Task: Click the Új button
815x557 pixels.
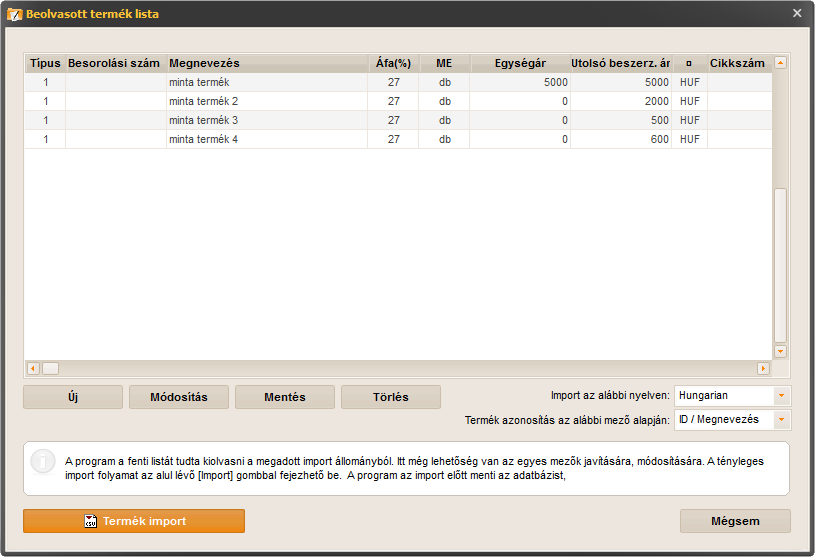Action: tap(73, 397)
